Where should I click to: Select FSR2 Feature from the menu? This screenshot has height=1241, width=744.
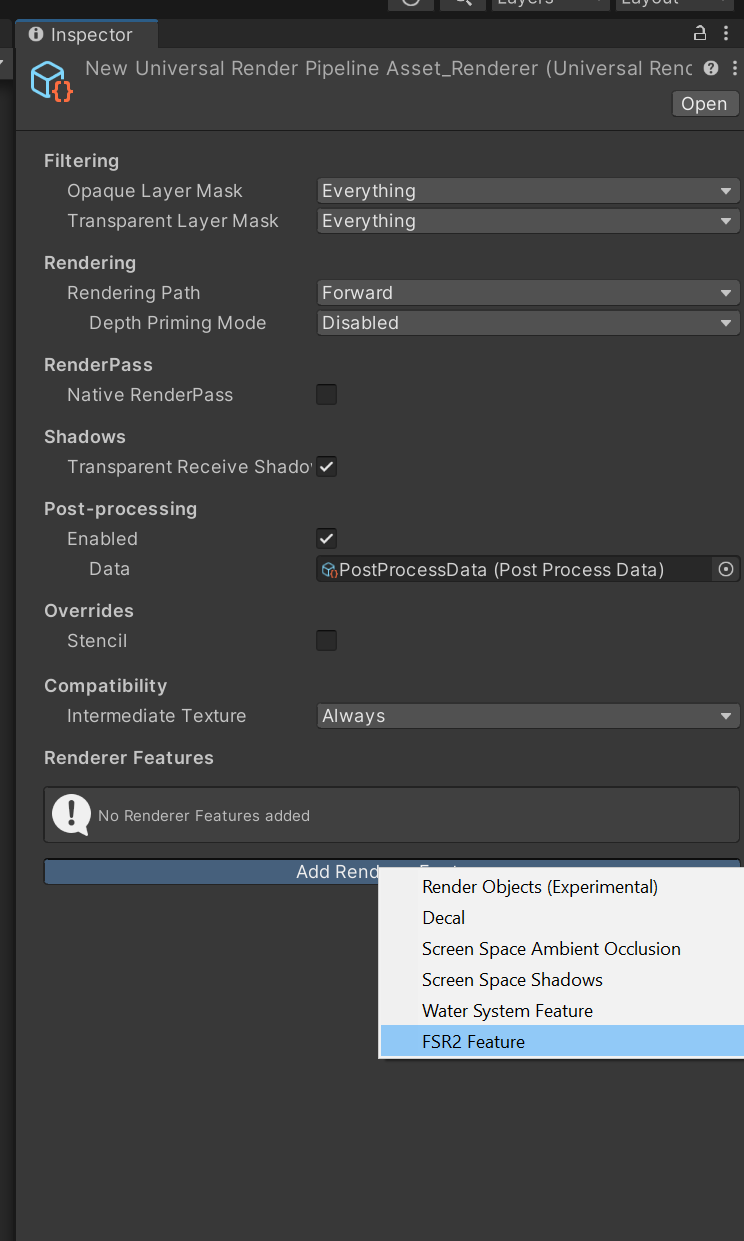click(x=473, y=1042)
